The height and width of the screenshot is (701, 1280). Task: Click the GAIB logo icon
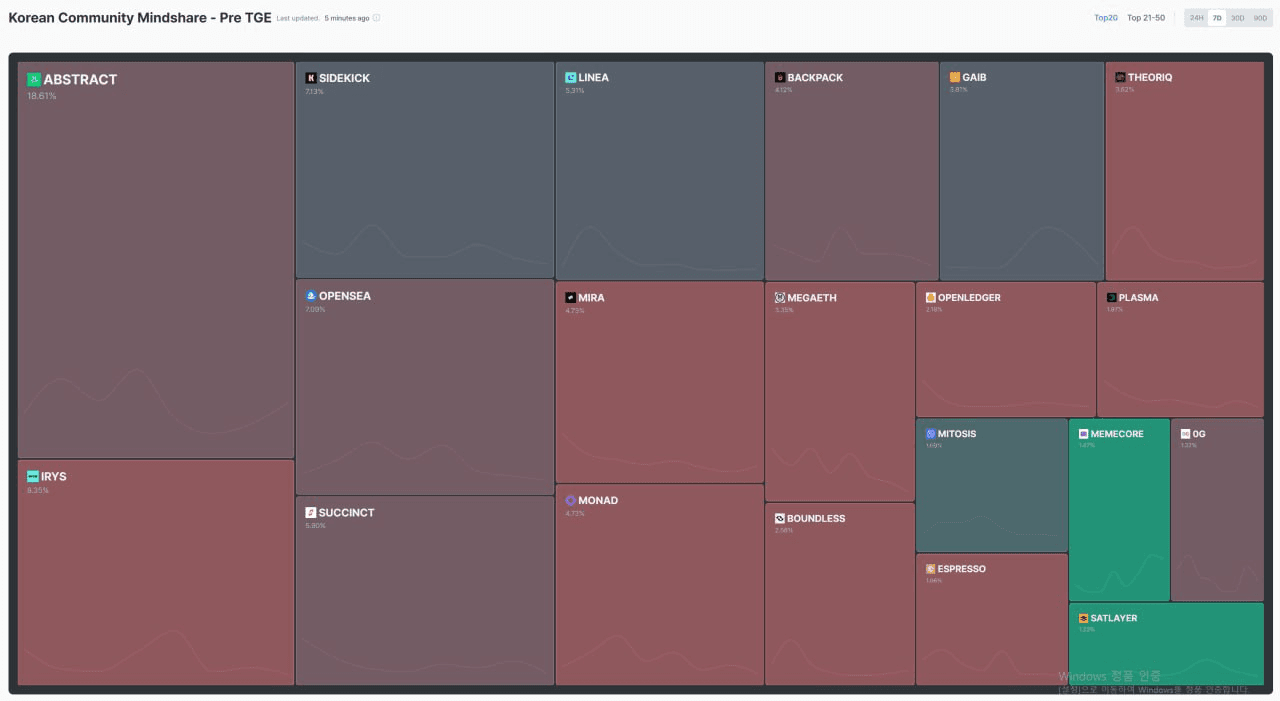point(955,77)
